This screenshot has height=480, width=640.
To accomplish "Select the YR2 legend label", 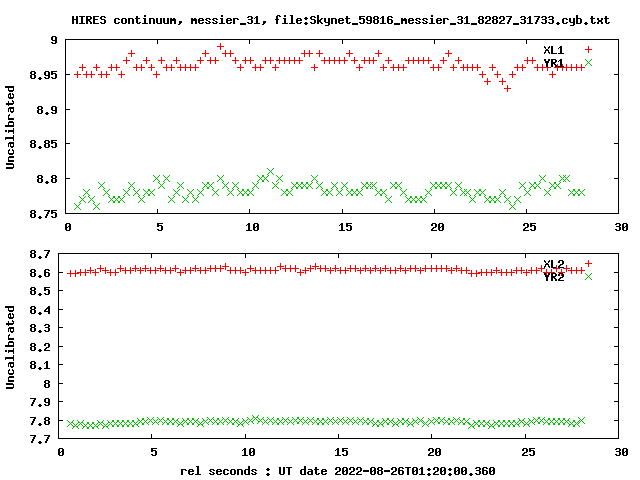I will 553,277.
